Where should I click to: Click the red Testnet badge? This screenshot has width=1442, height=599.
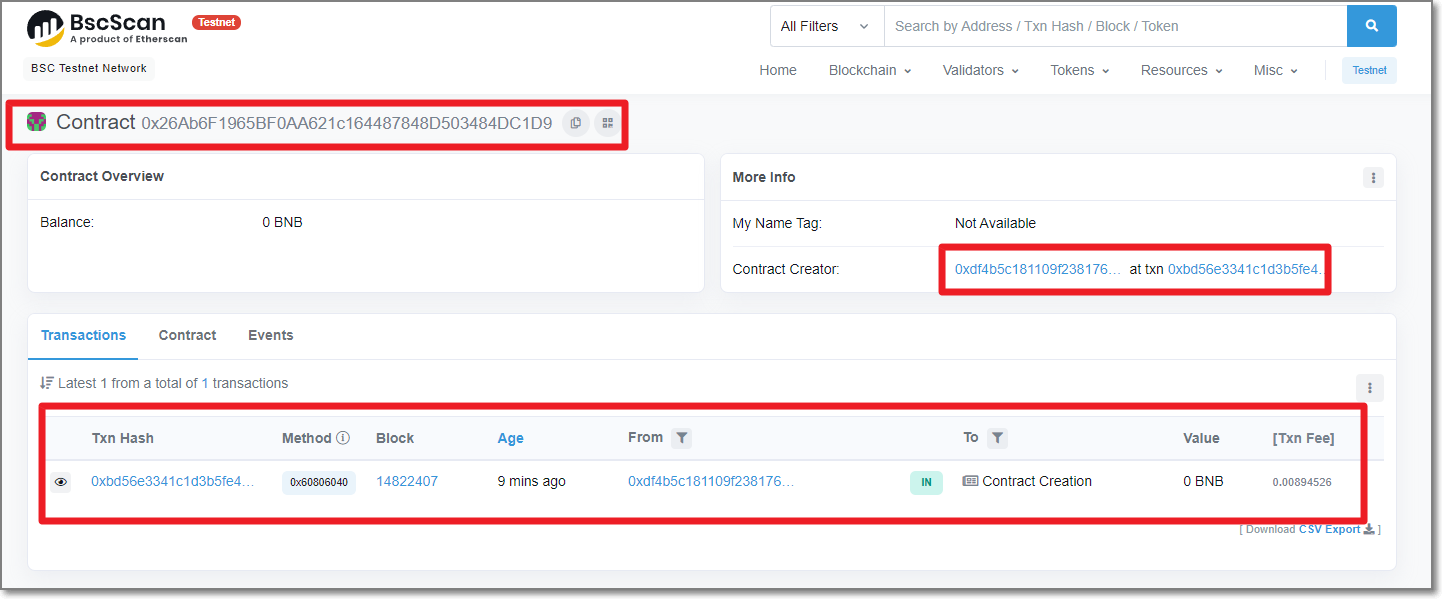point(216,22)
